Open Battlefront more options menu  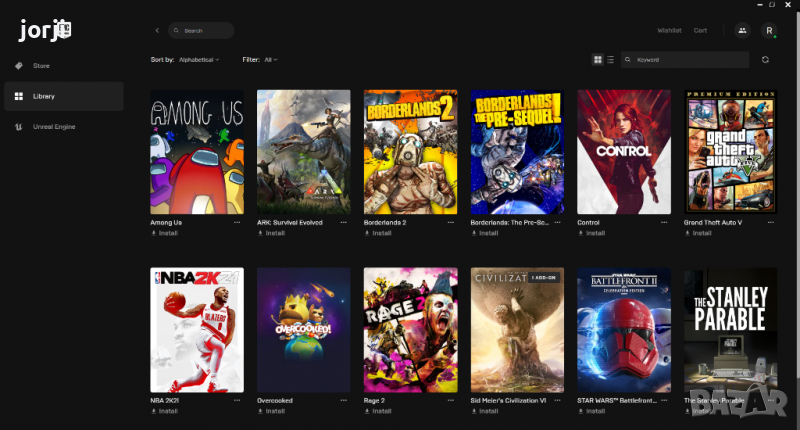pyautogui.click(x=664, y=400)
